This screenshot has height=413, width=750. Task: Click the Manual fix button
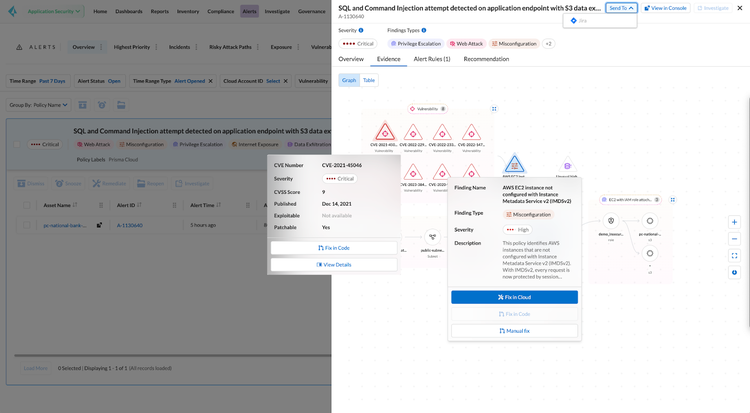pos(514,331)
